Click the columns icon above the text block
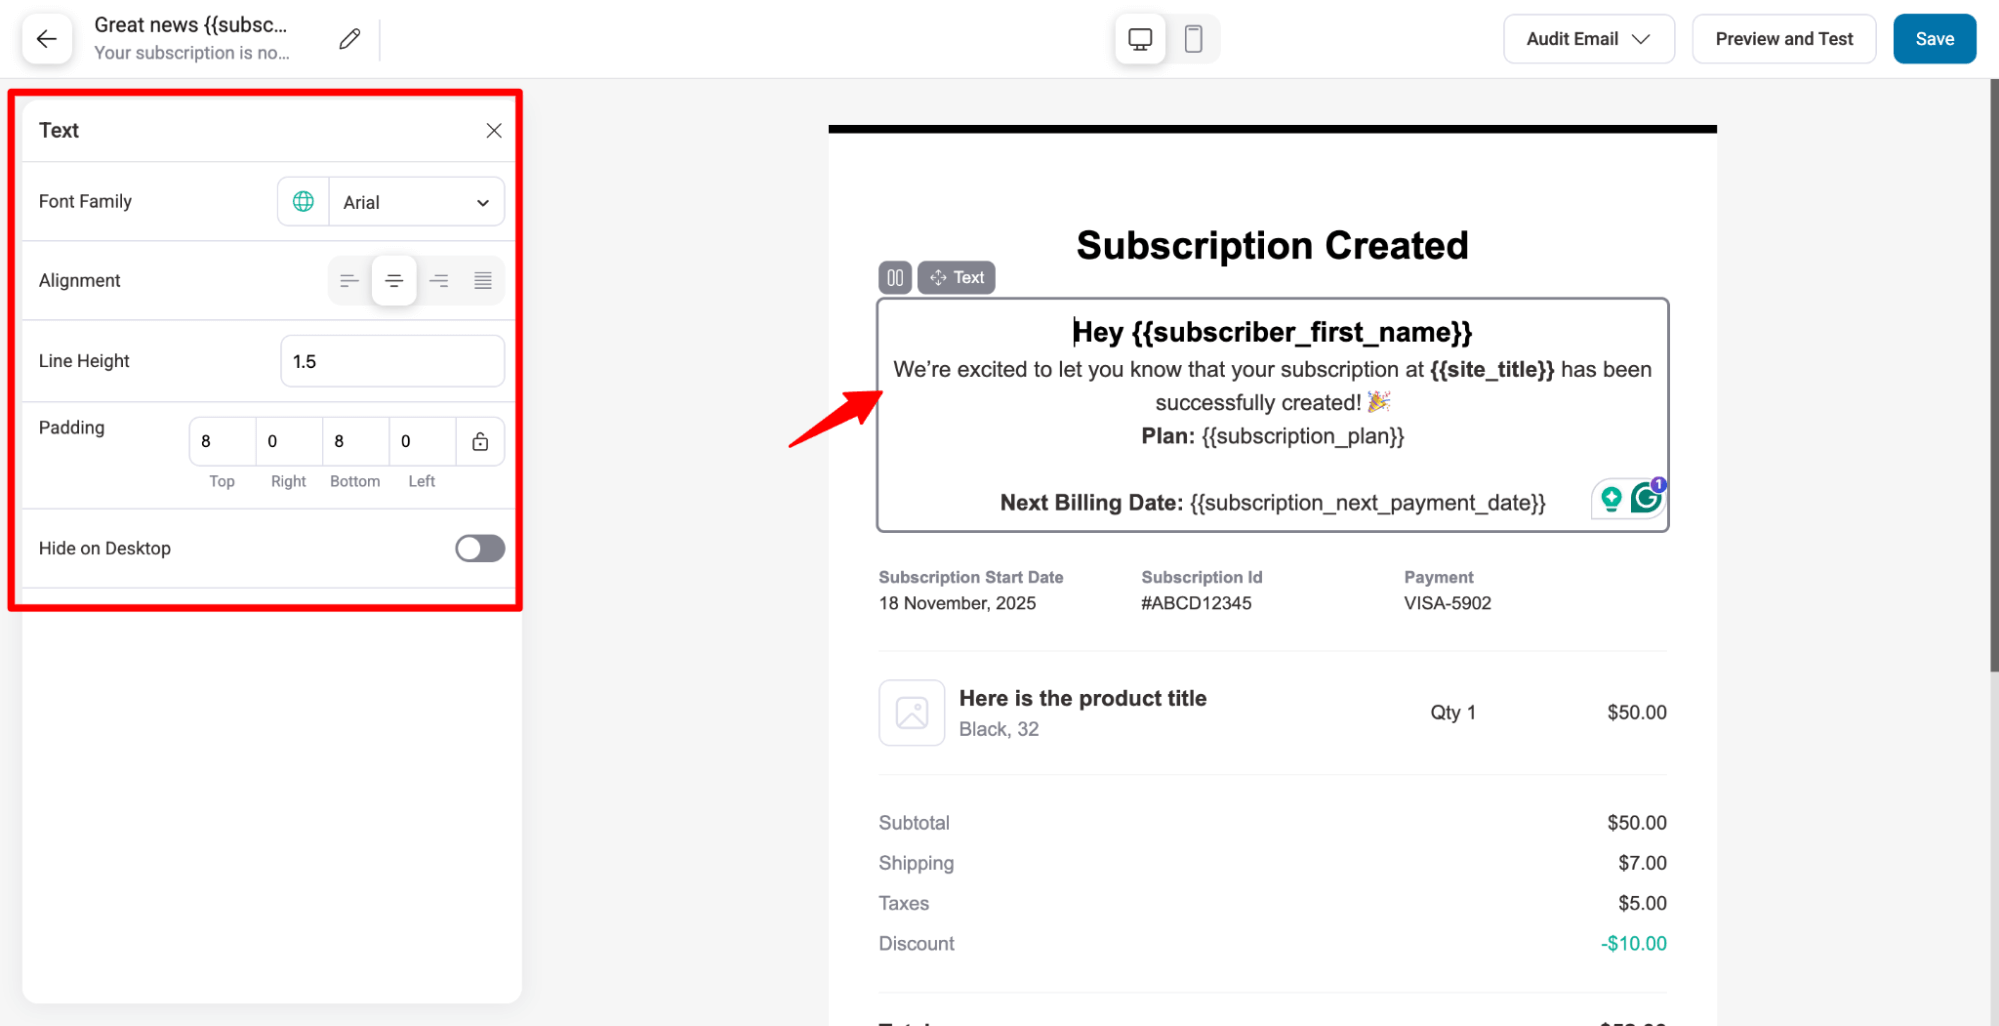Screen dimensions: 1999x1026 tap(895, 277)
